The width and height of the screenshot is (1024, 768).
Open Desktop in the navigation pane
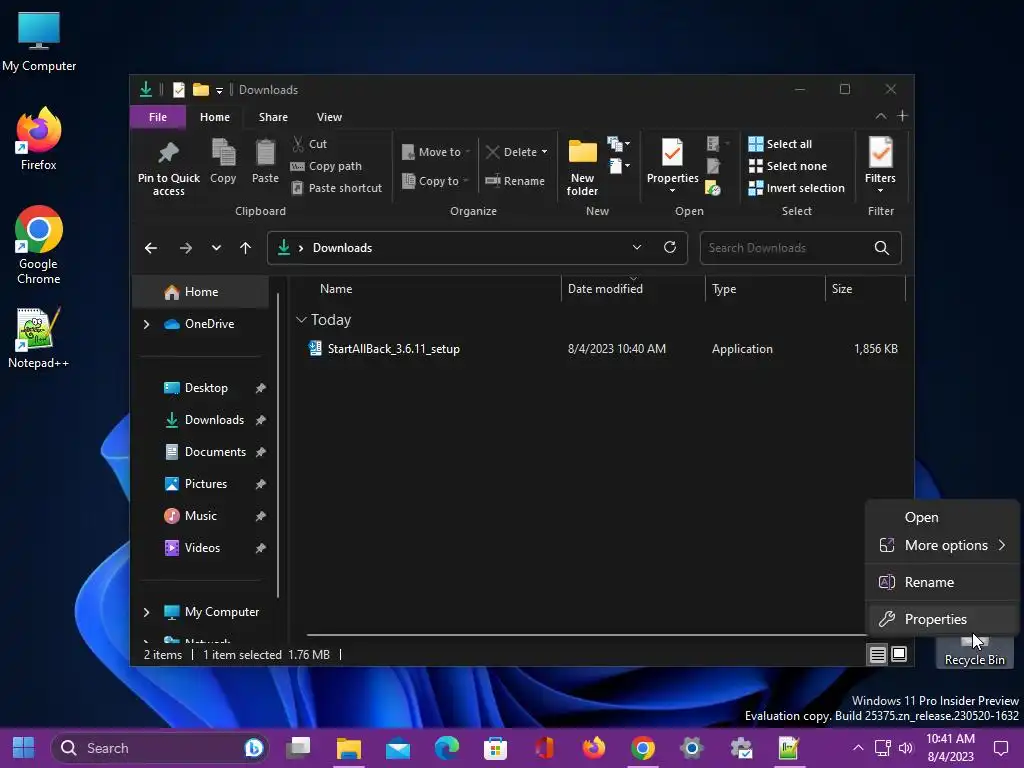point(206,388)
